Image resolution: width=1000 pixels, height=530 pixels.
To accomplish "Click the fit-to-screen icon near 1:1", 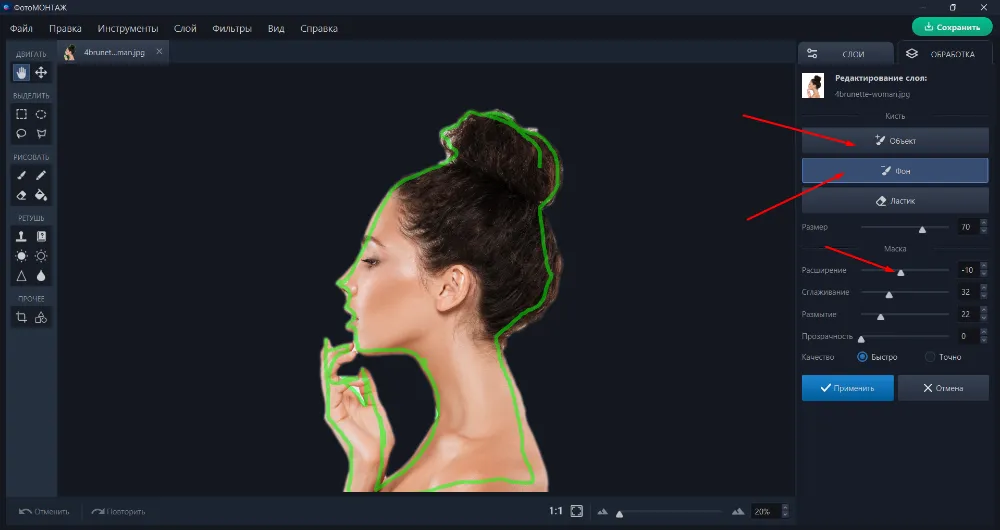I will point(577,511).
